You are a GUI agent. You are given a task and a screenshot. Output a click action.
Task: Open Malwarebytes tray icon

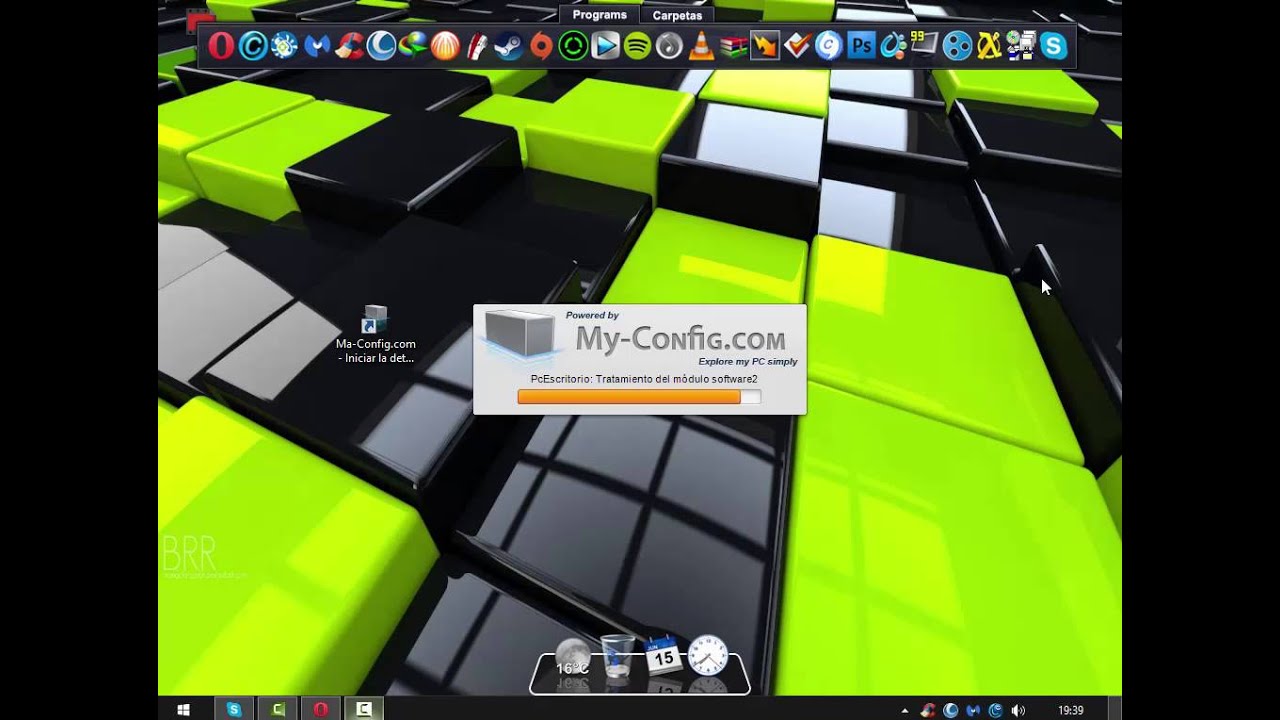(x=973, y=710)
